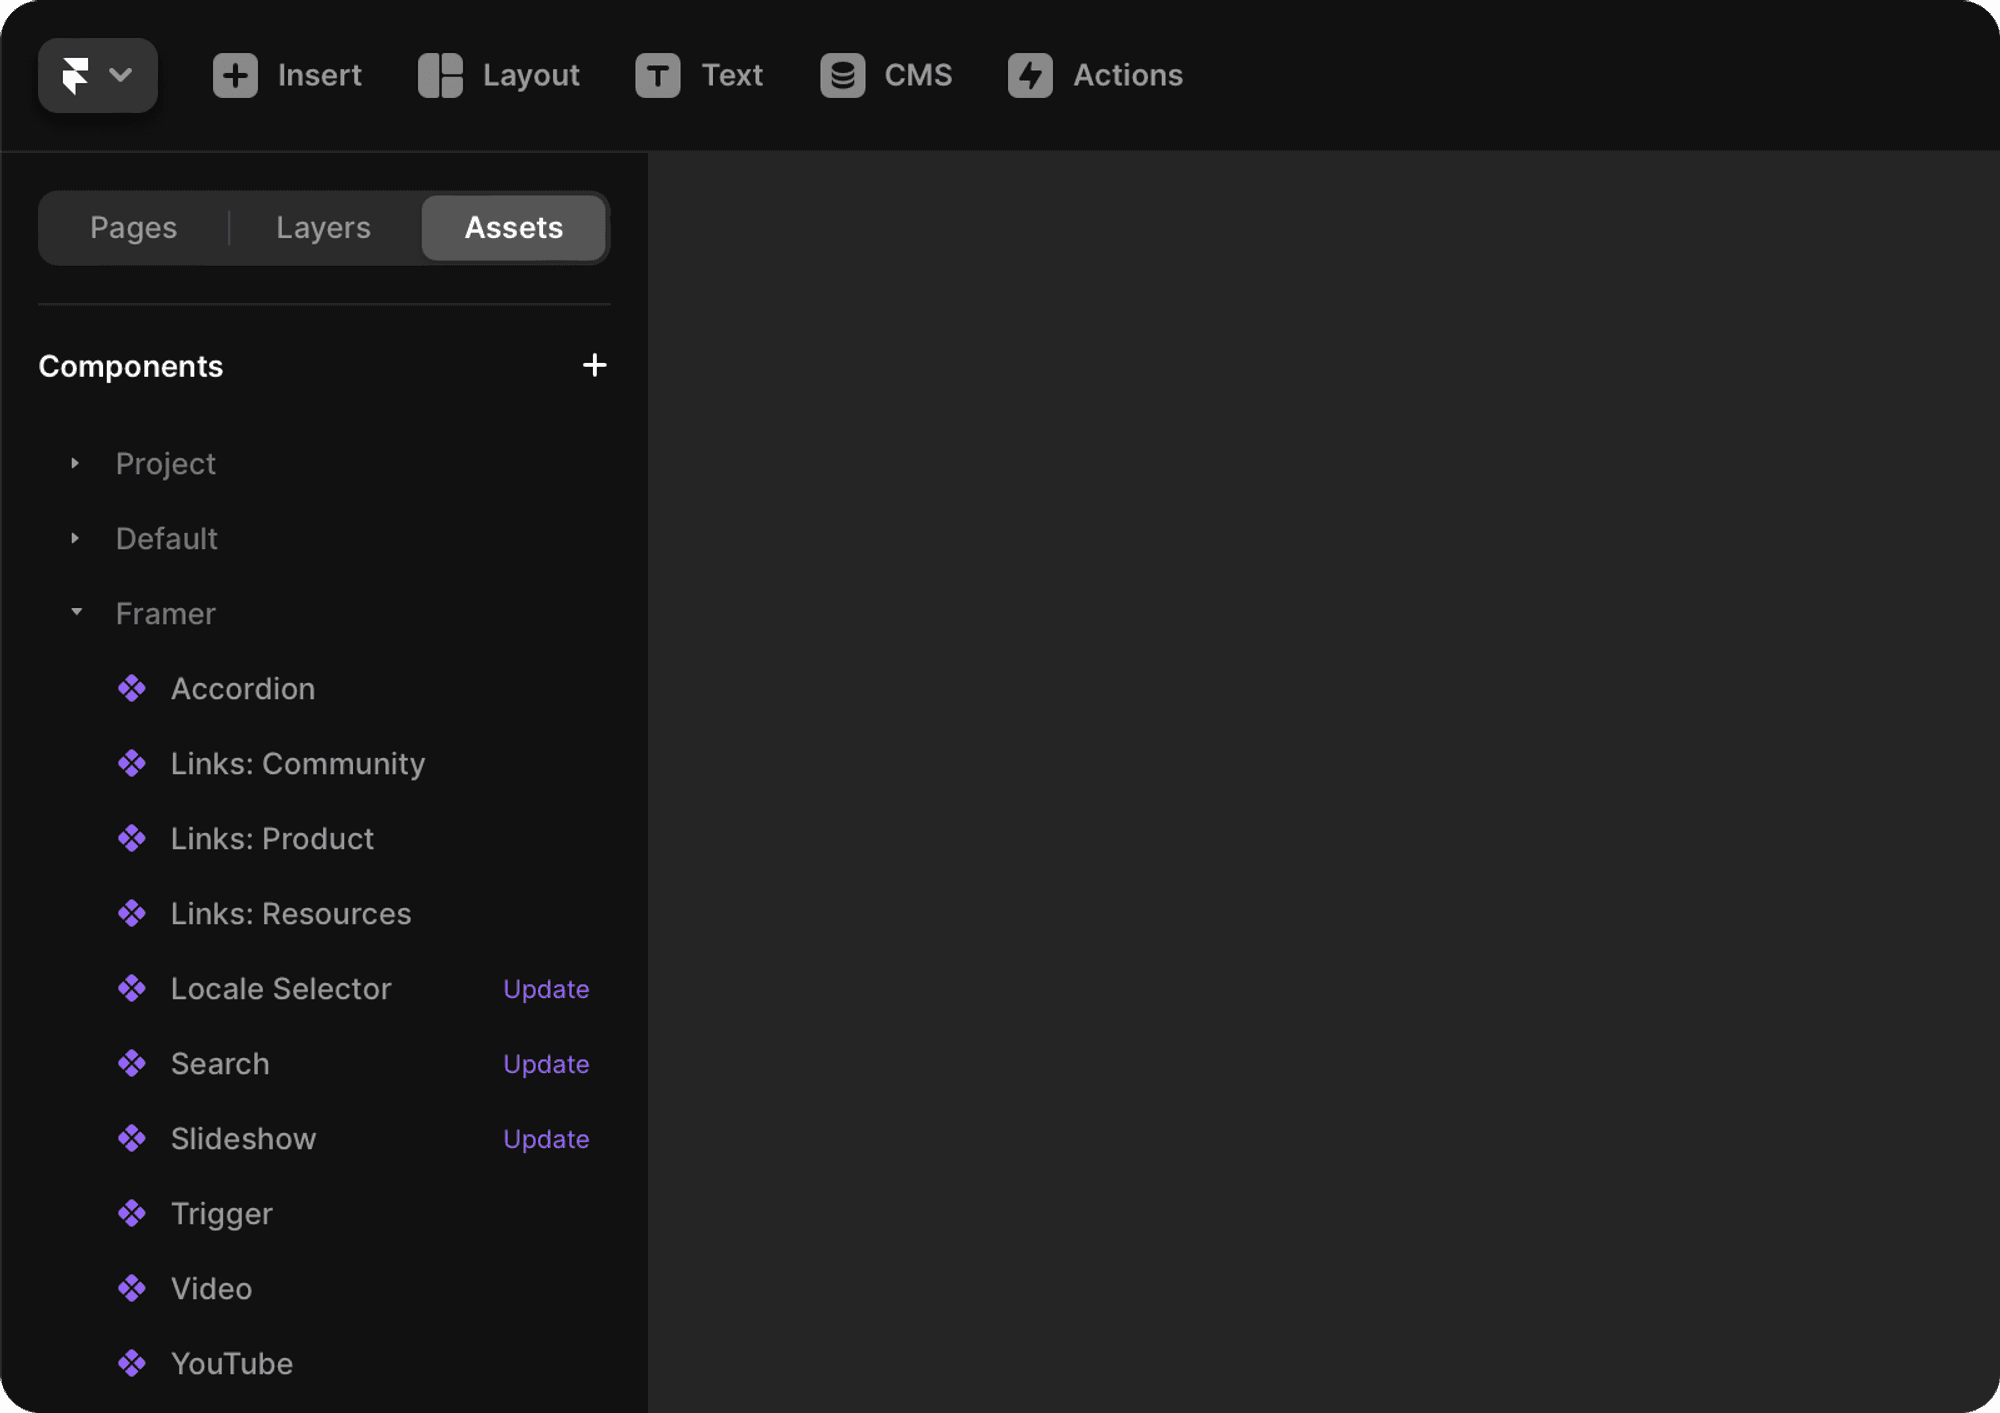The image size is (2000, 1413).
Task: Click the Actions lightning icon
Action: [1030, 76]
